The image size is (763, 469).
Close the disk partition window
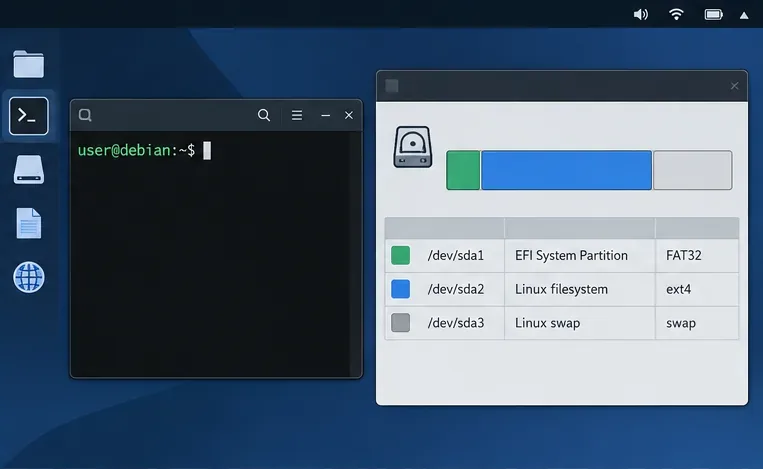coord(734,86)
